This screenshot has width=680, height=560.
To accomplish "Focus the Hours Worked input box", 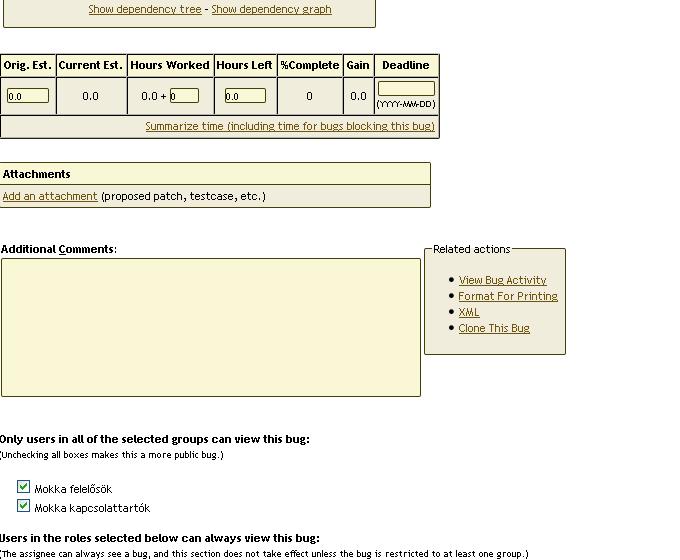I will point(184,96).
